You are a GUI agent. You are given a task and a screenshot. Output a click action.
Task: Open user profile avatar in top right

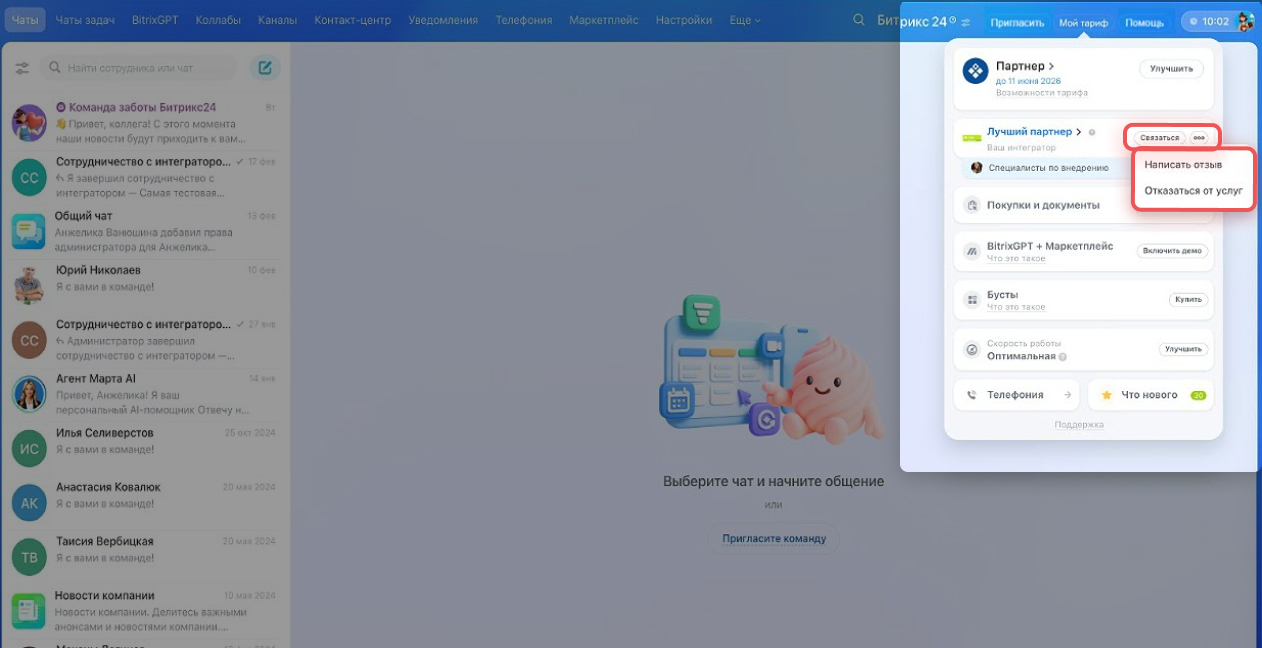point(1245,22)
